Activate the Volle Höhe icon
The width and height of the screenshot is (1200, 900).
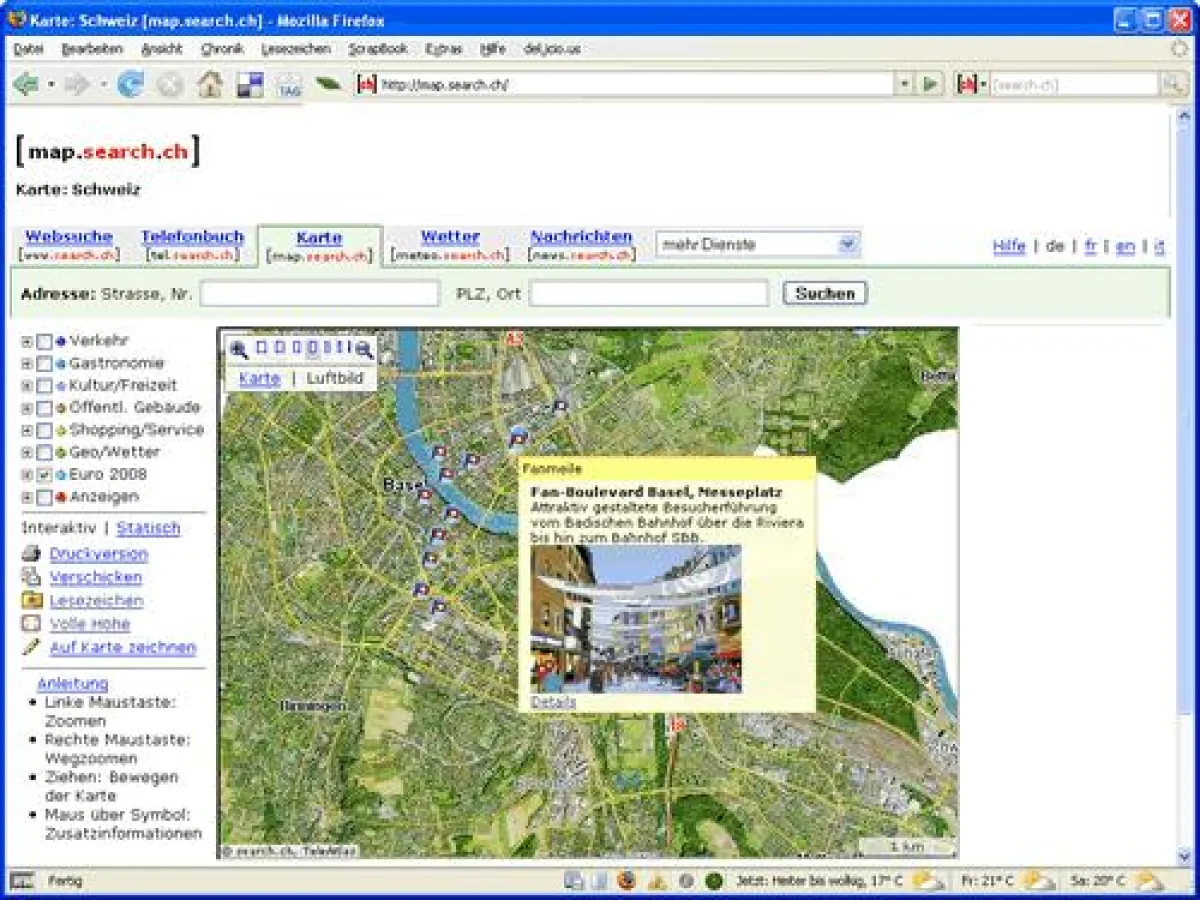coord(30,622)
